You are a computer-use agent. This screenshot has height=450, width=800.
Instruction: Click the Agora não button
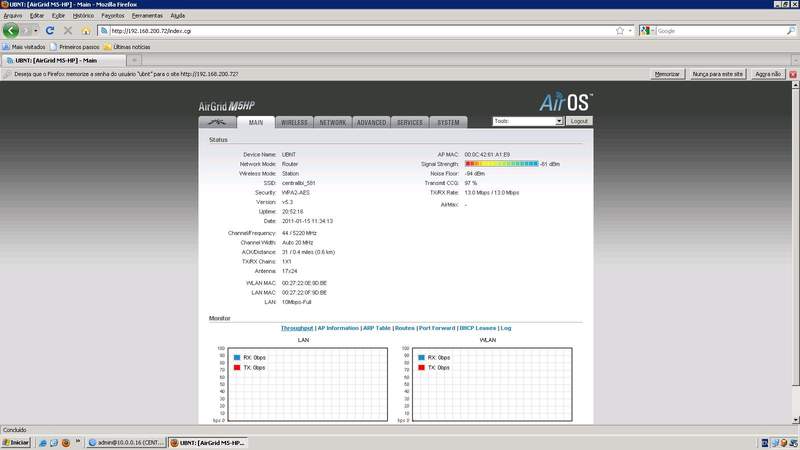[768, 74]
